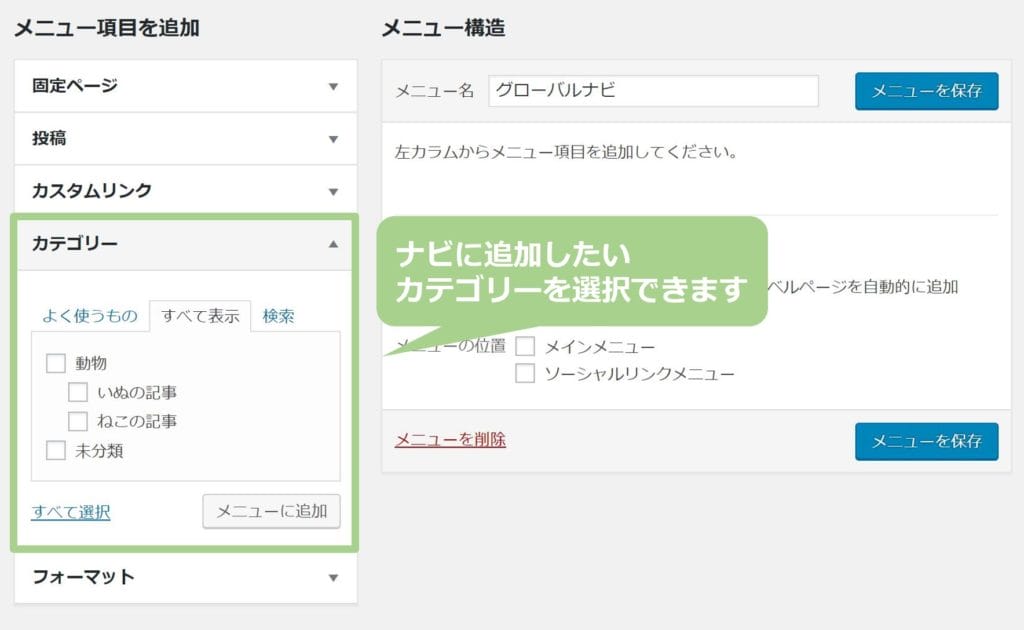Click the すべて選択 link
The image size is (1024, 630).
click(70, 512)
